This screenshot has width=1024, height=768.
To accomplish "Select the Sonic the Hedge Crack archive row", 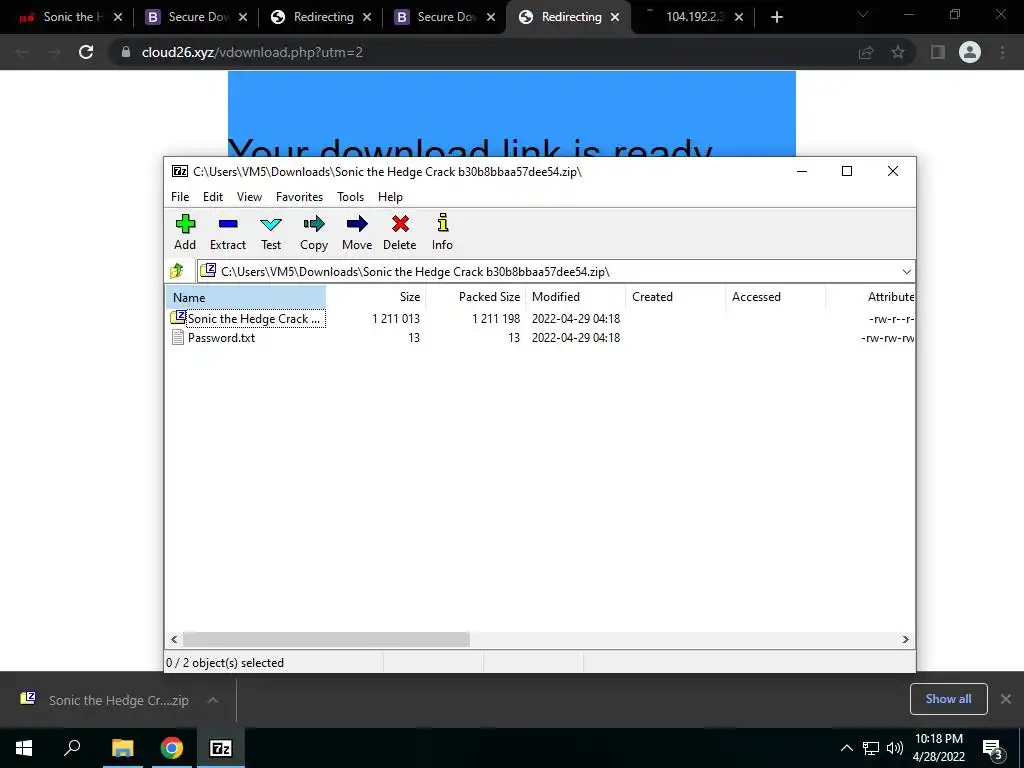I will [x=541, y=319].
